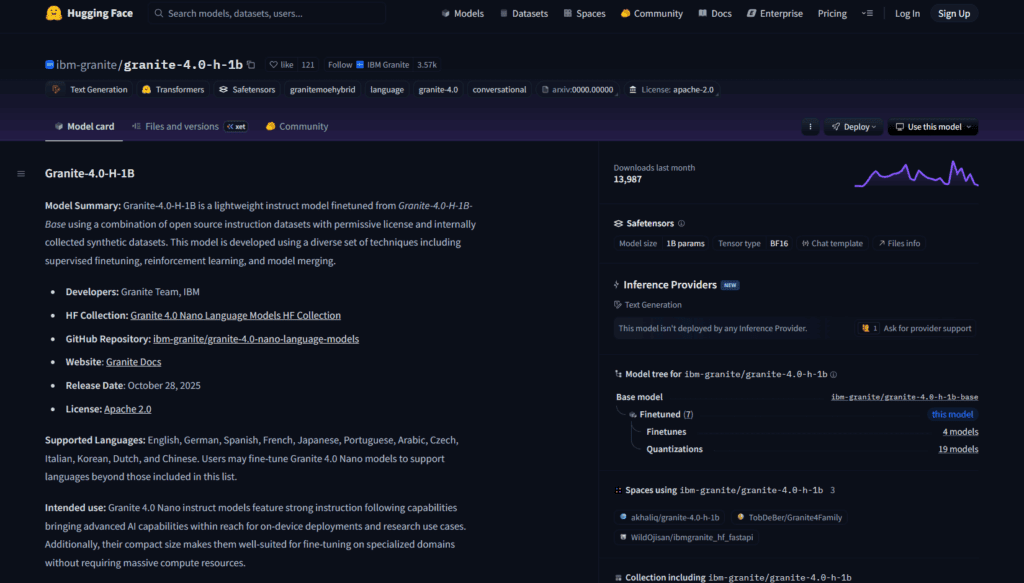Click the language tag
The width and height of the screenshot is (1024, 583).
coord(387,89)
